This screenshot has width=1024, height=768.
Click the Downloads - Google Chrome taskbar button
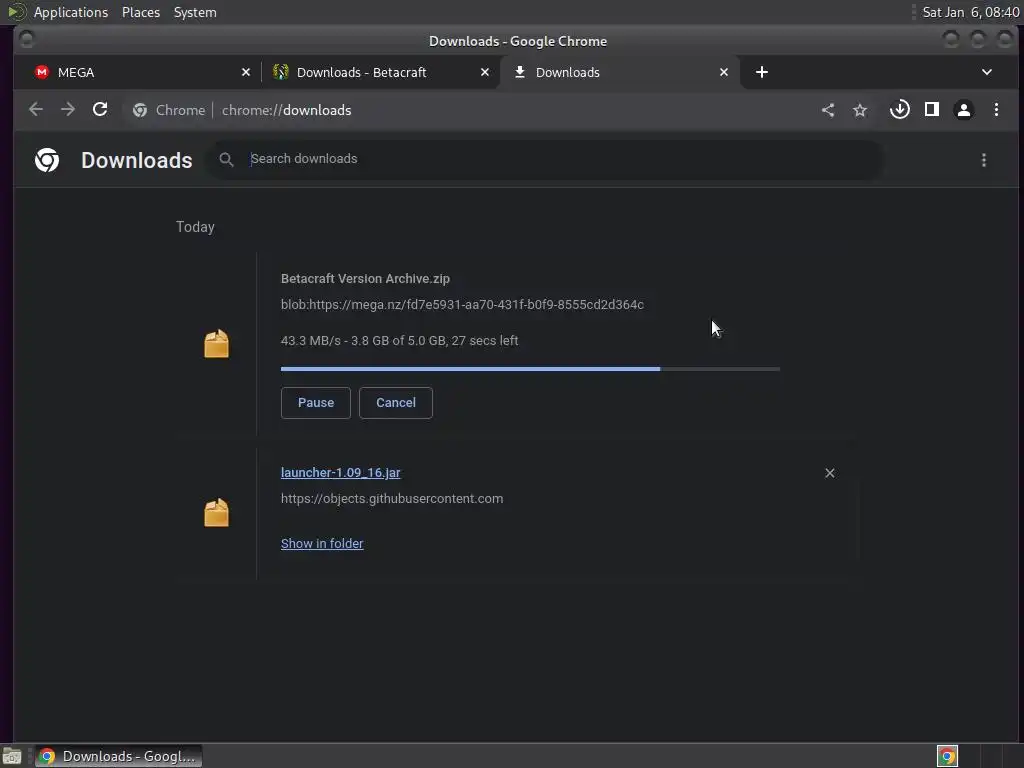tap(118, 756)
